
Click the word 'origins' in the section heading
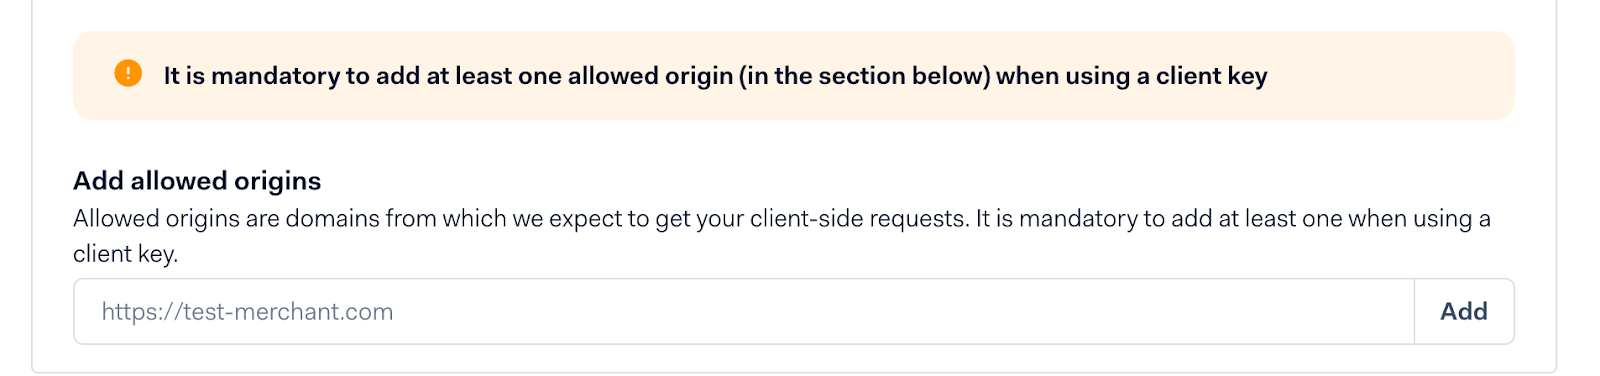point(277,182)
